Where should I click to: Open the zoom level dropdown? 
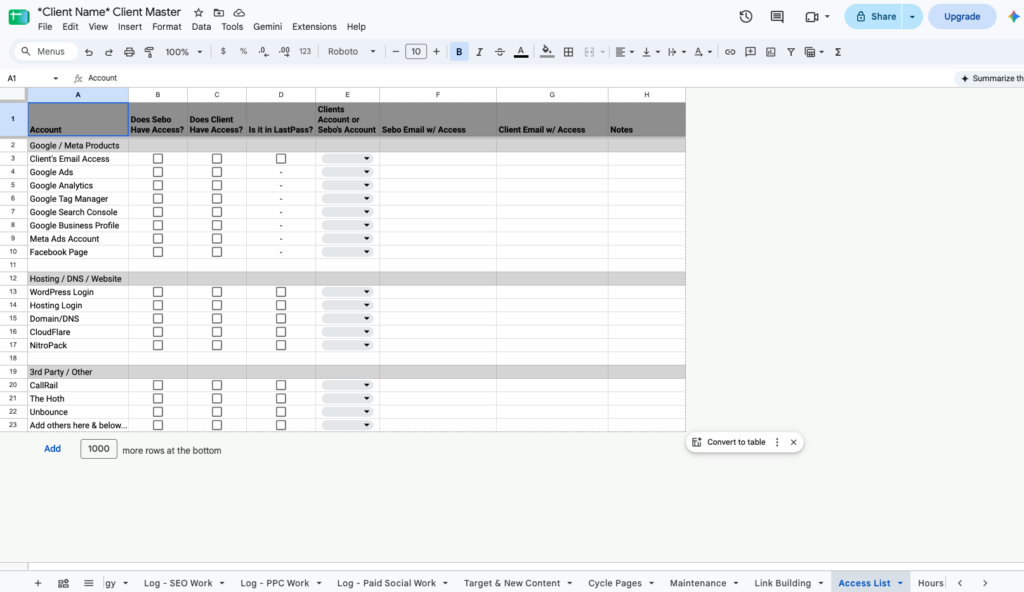coord(184,52)
